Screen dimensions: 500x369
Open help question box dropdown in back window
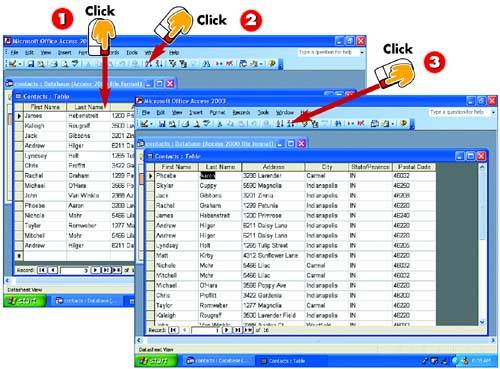tap(362, 53)
